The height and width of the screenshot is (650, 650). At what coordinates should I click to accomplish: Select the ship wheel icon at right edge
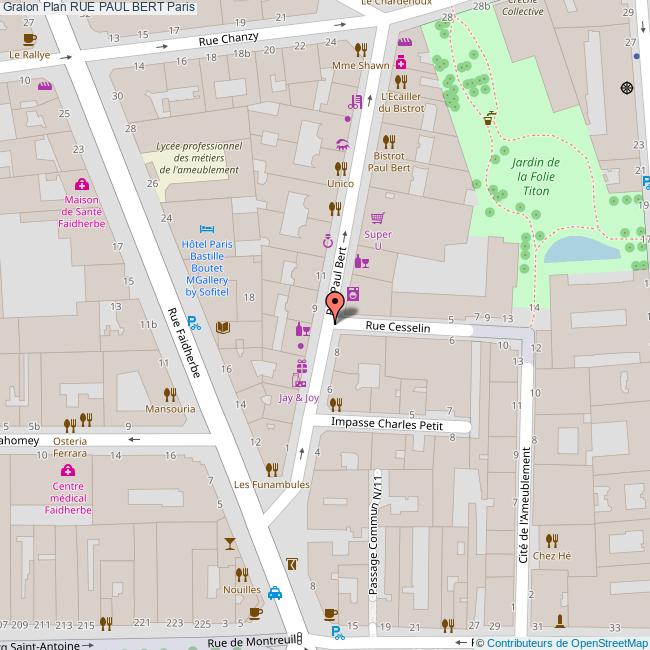627,88
